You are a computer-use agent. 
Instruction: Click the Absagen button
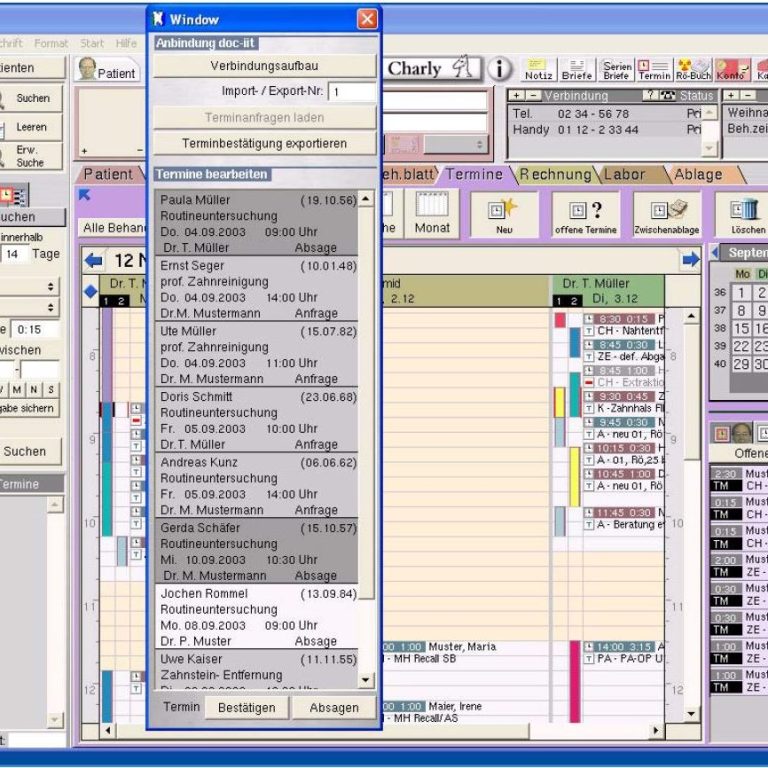[334, 707]
